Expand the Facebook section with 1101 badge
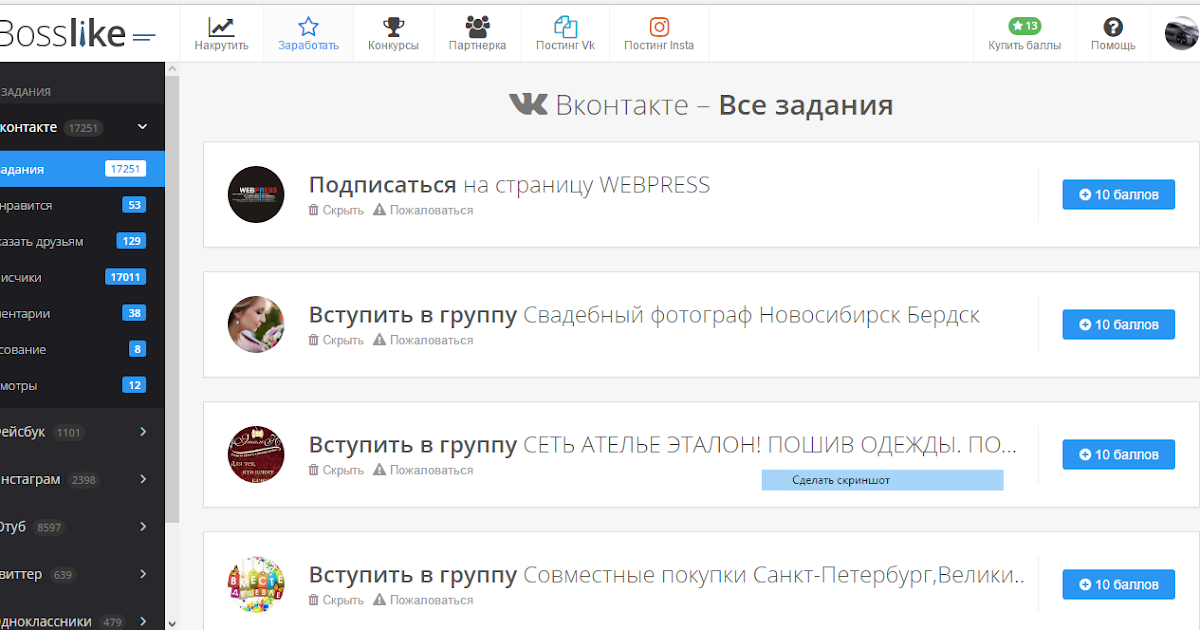The height and width of the screenshot is (630, 1200). coord(82,432)
